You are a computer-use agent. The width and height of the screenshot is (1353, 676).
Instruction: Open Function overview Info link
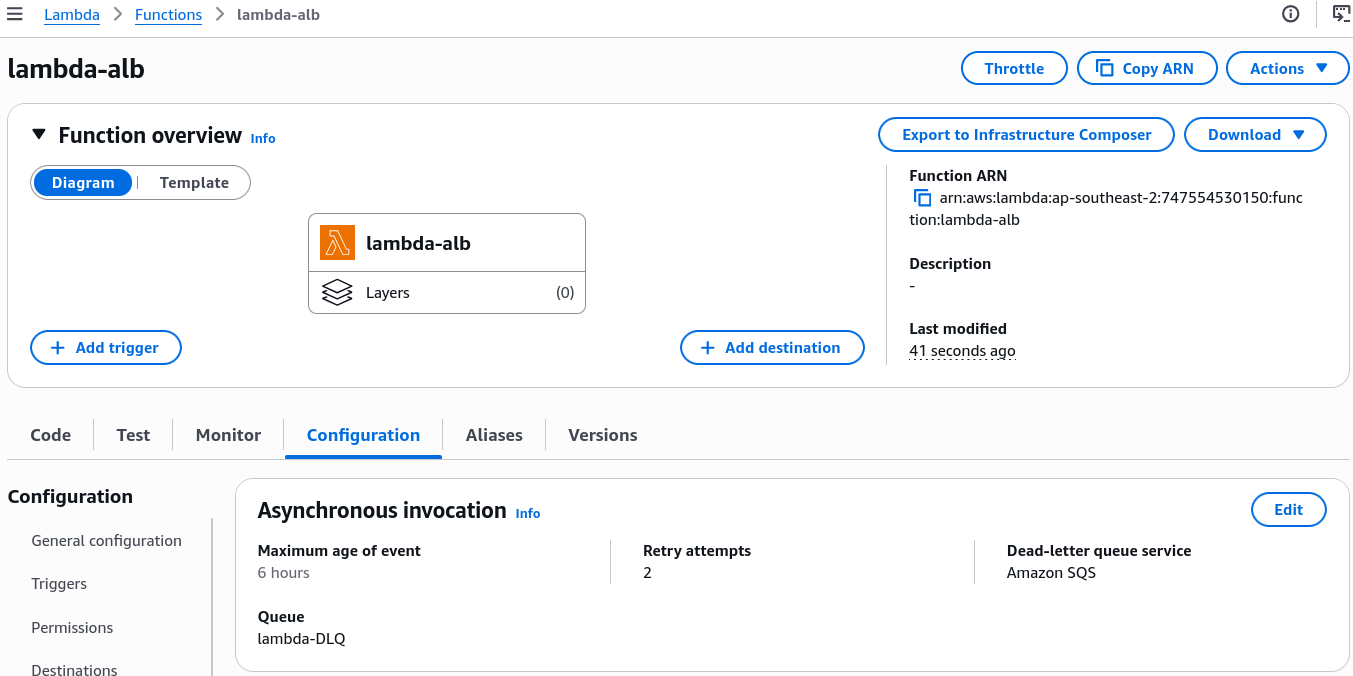point(263,138)
